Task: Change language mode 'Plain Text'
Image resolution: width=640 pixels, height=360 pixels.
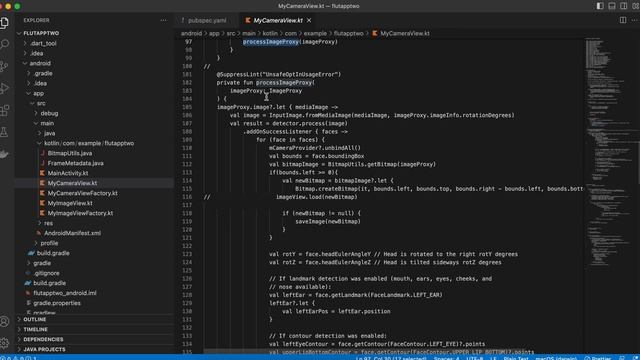Action: click(x=516, y=358)
